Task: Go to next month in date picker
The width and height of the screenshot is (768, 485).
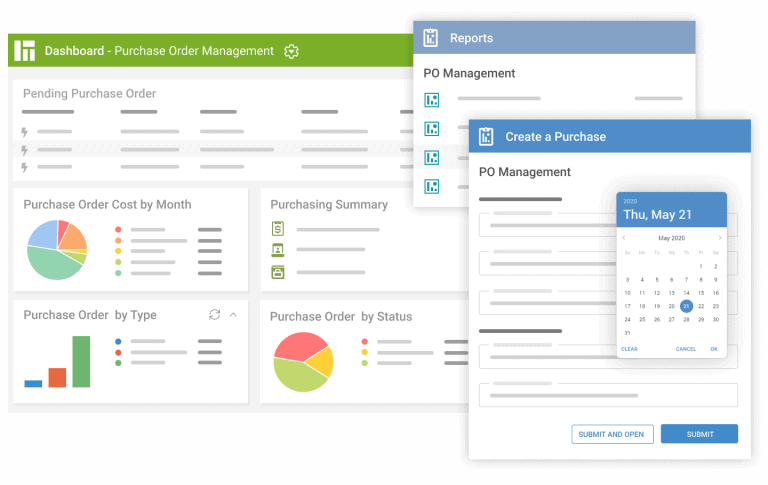Action: pyautogui.click(x=720, y=238)
